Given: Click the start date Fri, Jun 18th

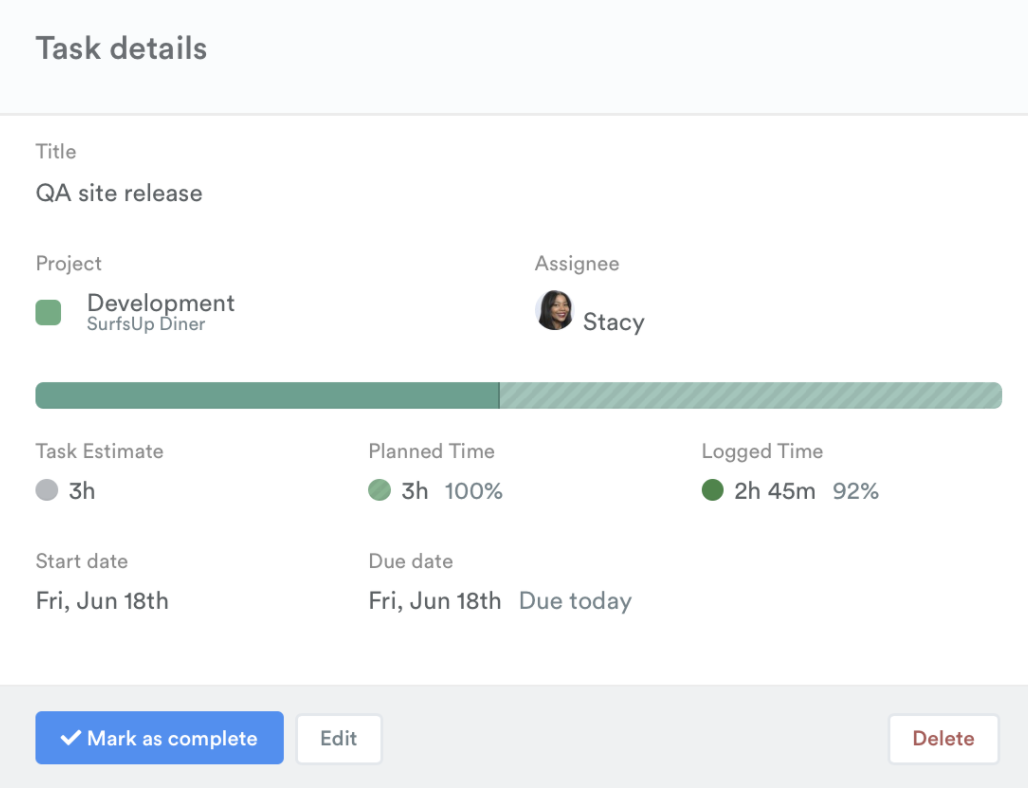Looking at the screenshot, I should point(102,601).
